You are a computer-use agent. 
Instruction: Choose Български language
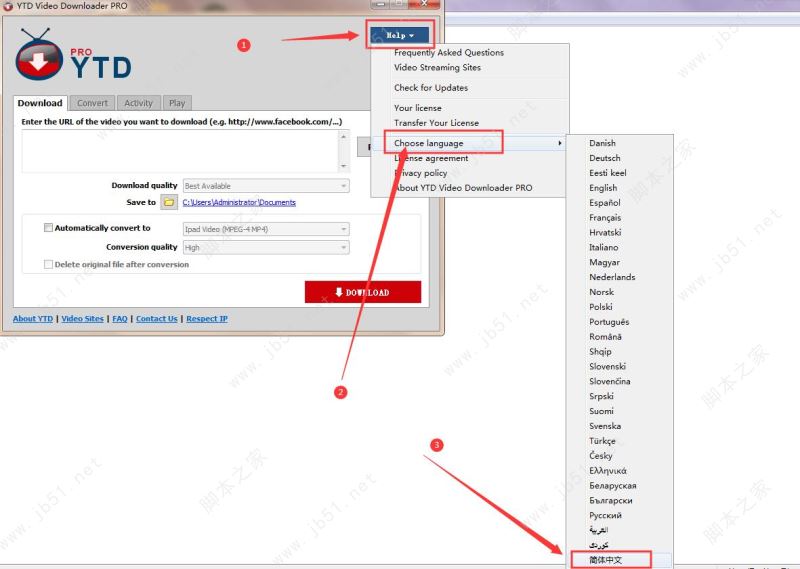(x=619, y=500)
